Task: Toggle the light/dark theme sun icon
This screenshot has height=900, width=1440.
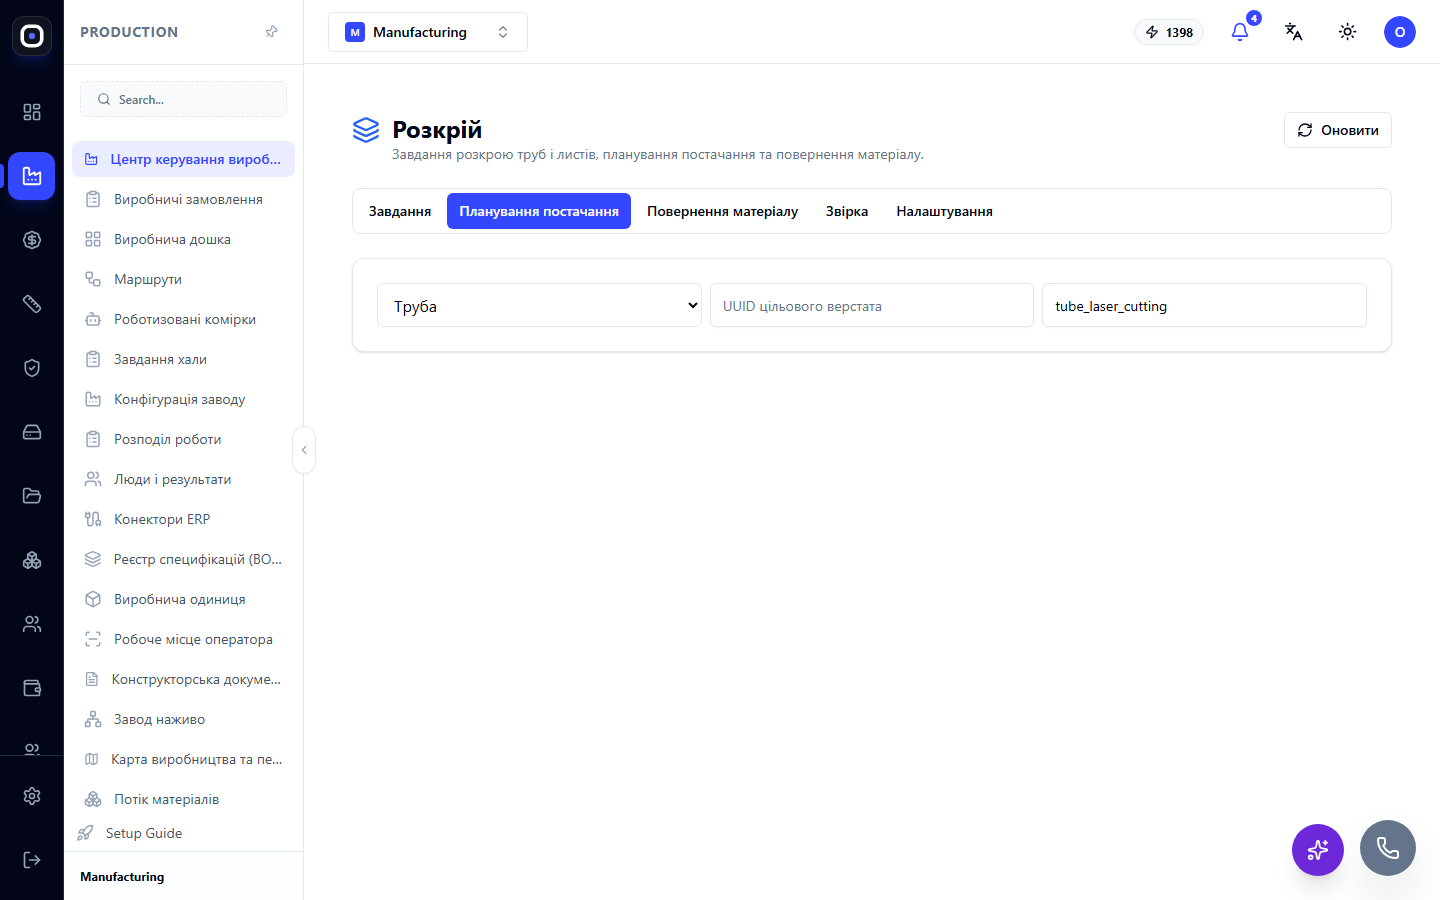Action: click(1348, 32)
